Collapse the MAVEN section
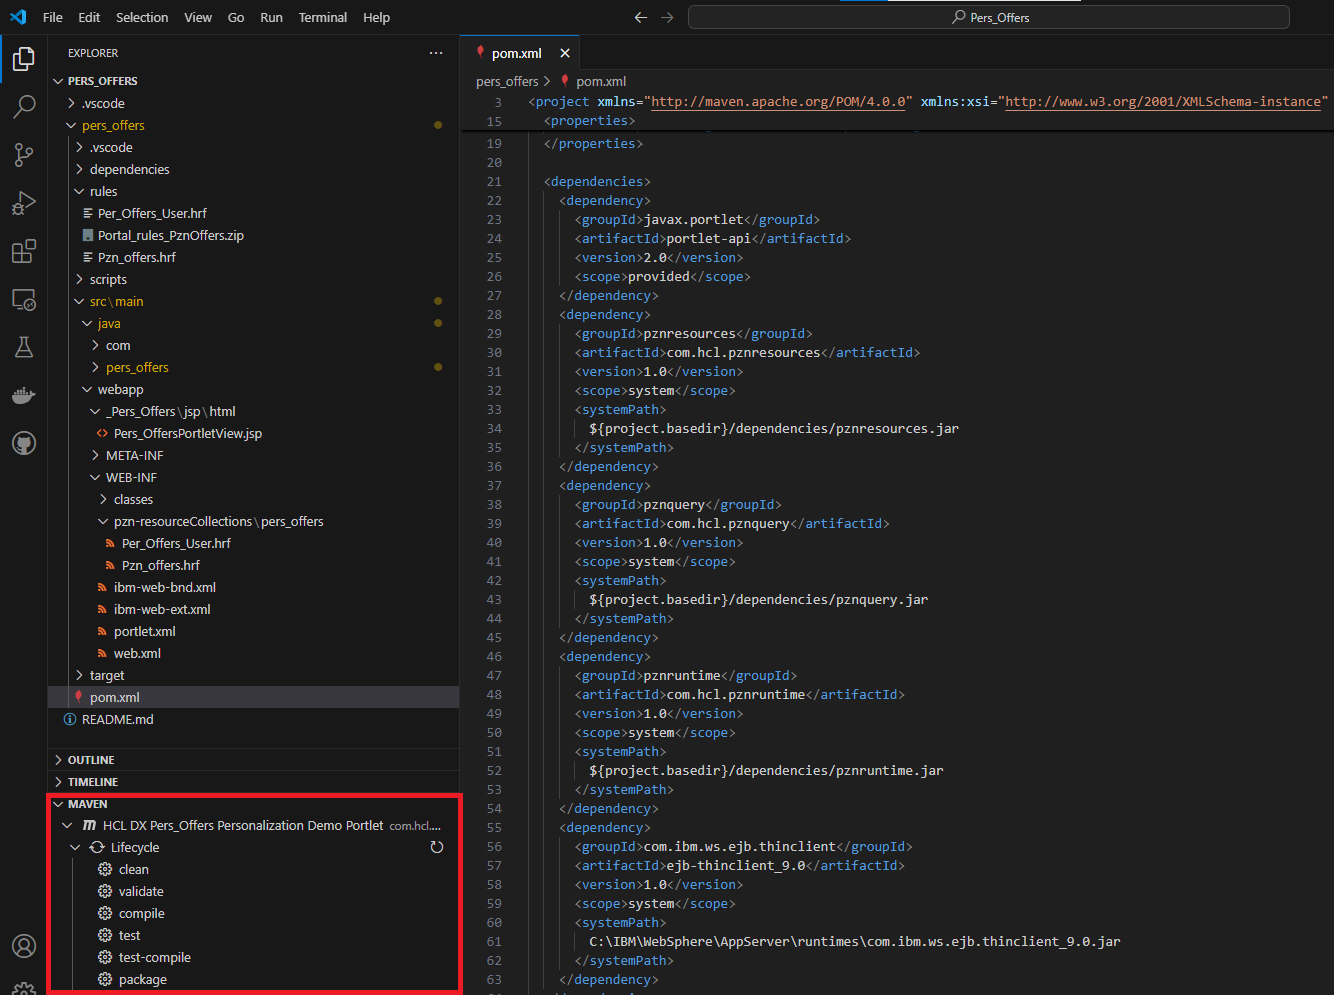1334x995 pixels. tap(87, 804)
